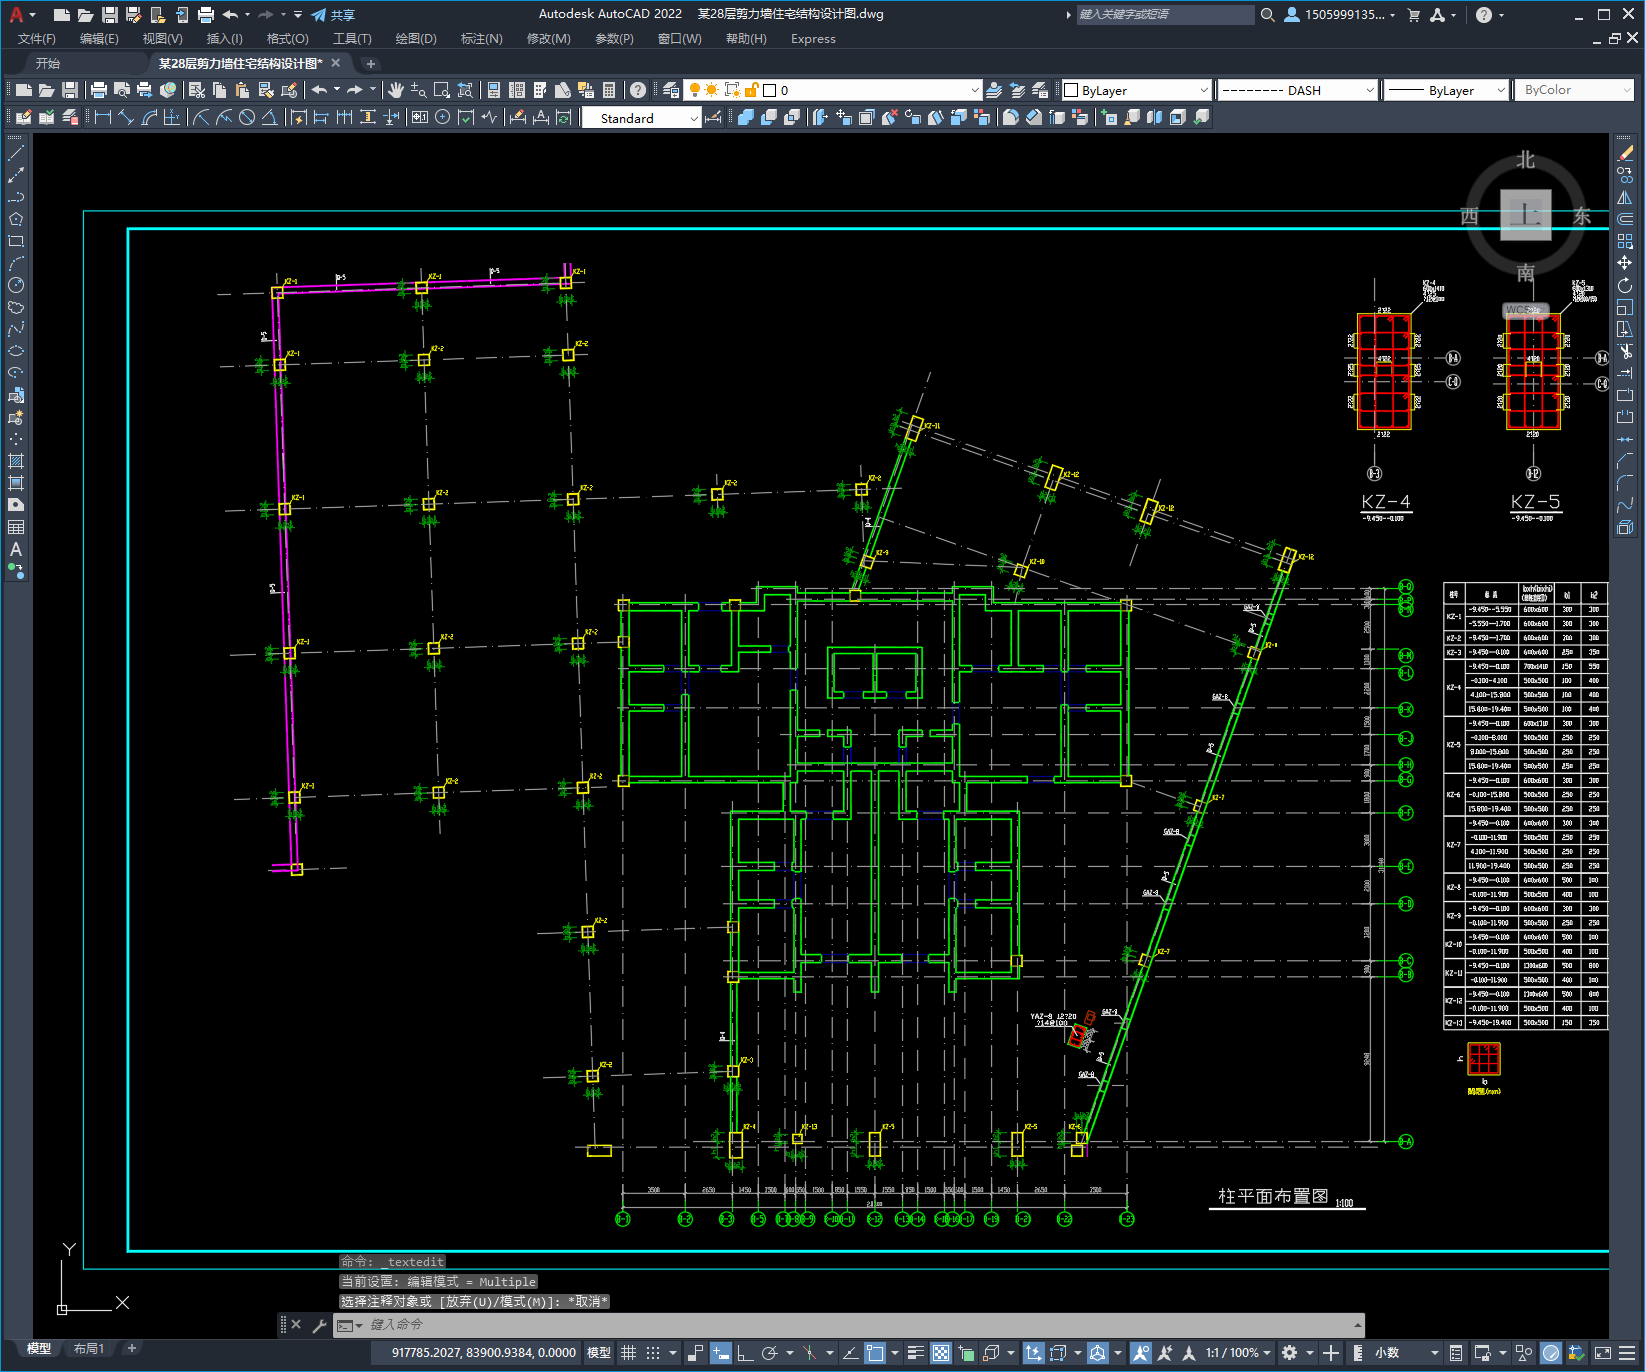Open the Autodesk App Store cart icon
The image size is (1645, 1372).
point(1414,15)
